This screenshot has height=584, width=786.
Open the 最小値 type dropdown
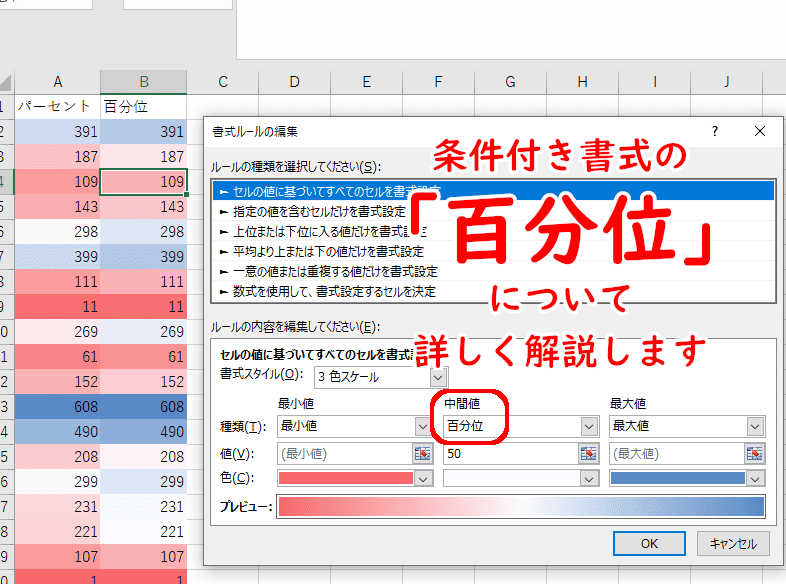tap(423, 427)
